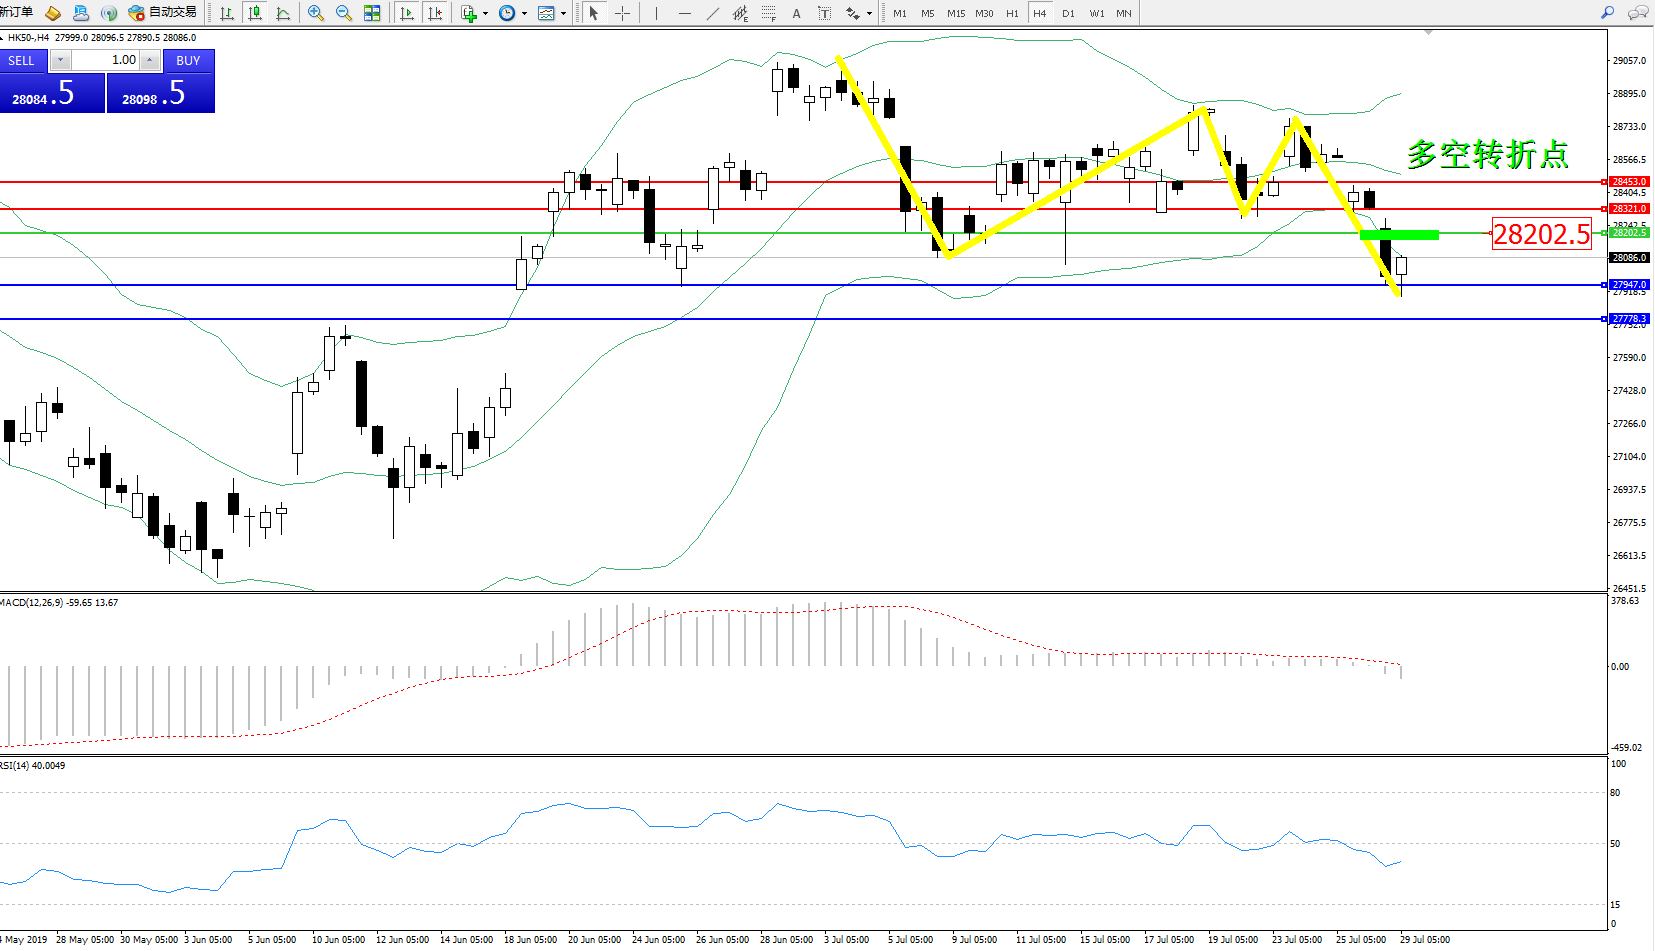Click the zoom in magnifier icon

coord(316,13)
